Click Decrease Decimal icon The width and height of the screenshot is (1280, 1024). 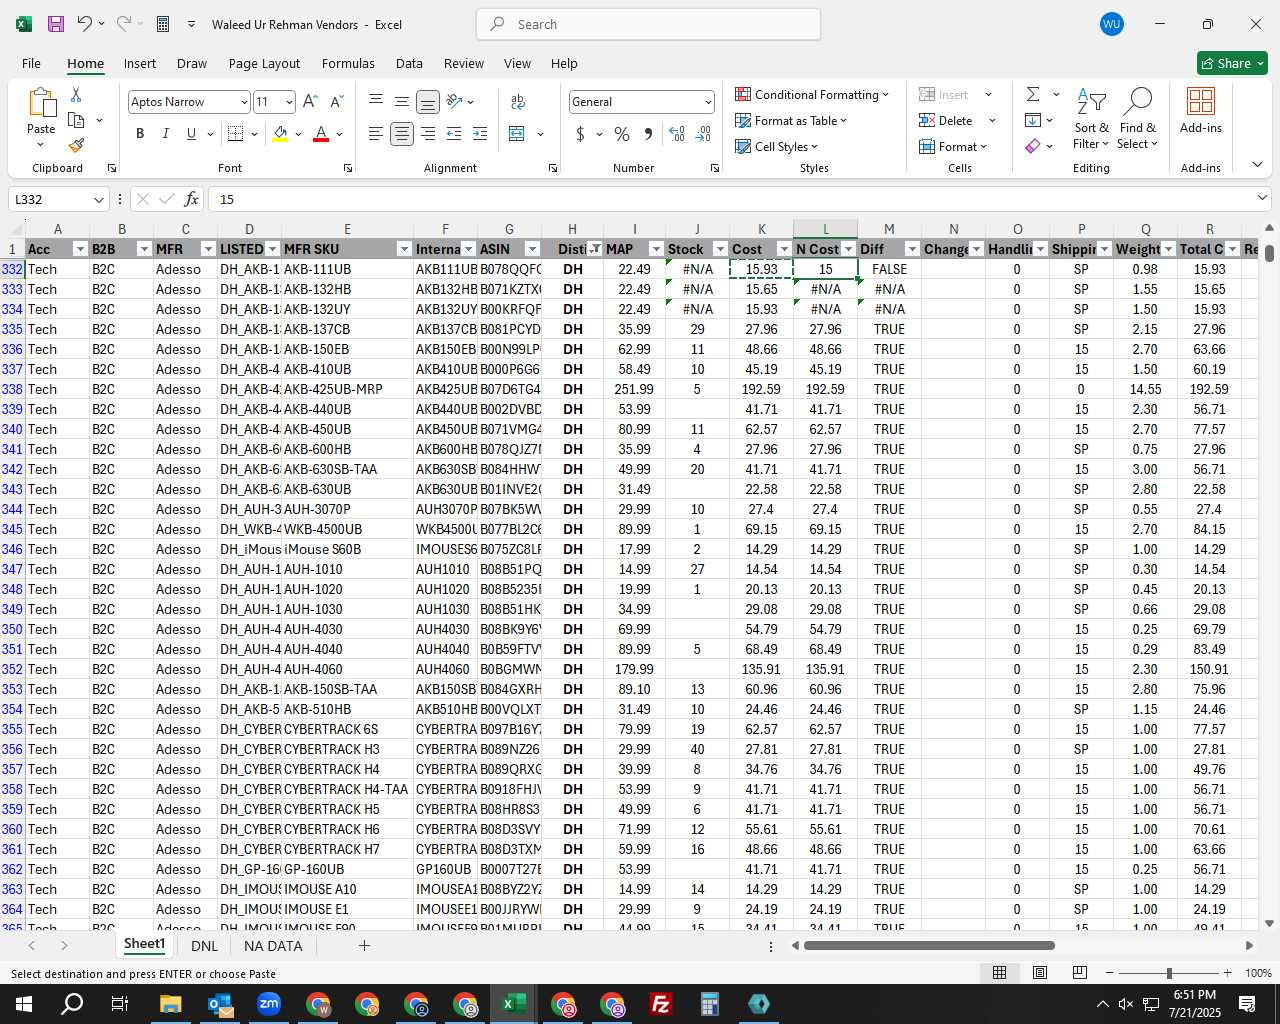pyautogui.click(x=703, y=133)
